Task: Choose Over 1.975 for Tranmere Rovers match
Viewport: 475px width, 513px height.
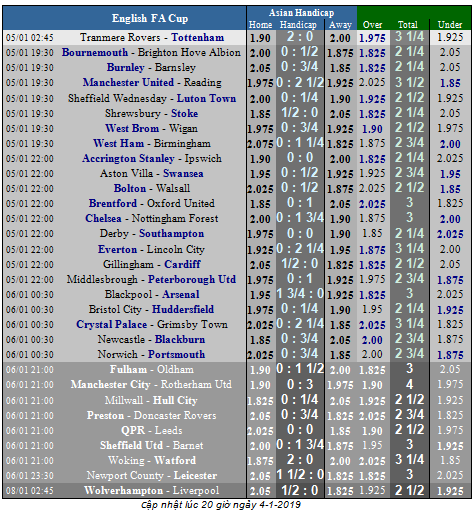Action: pos(372,38)
